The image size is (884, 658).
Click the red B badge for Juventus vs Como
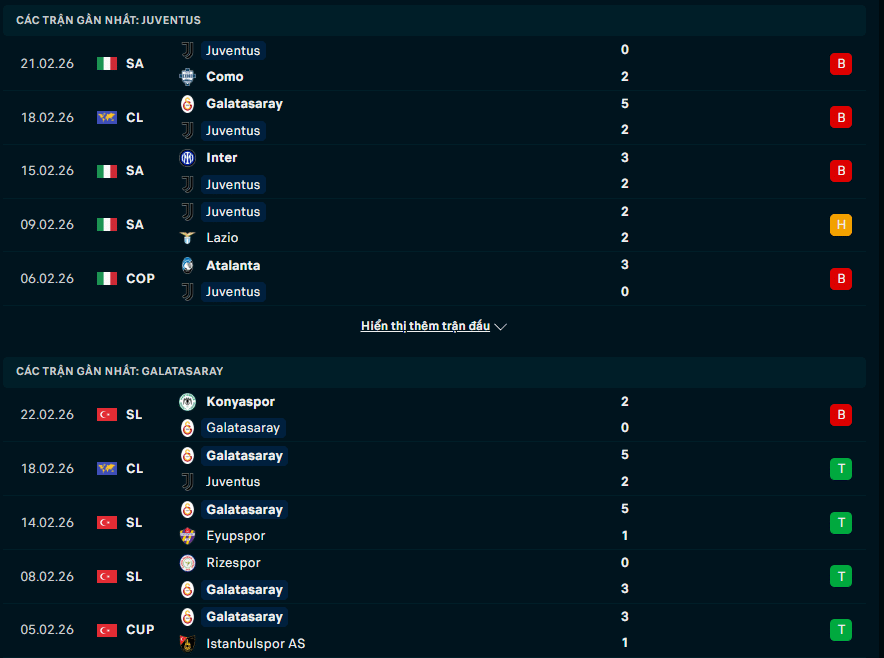841,64
